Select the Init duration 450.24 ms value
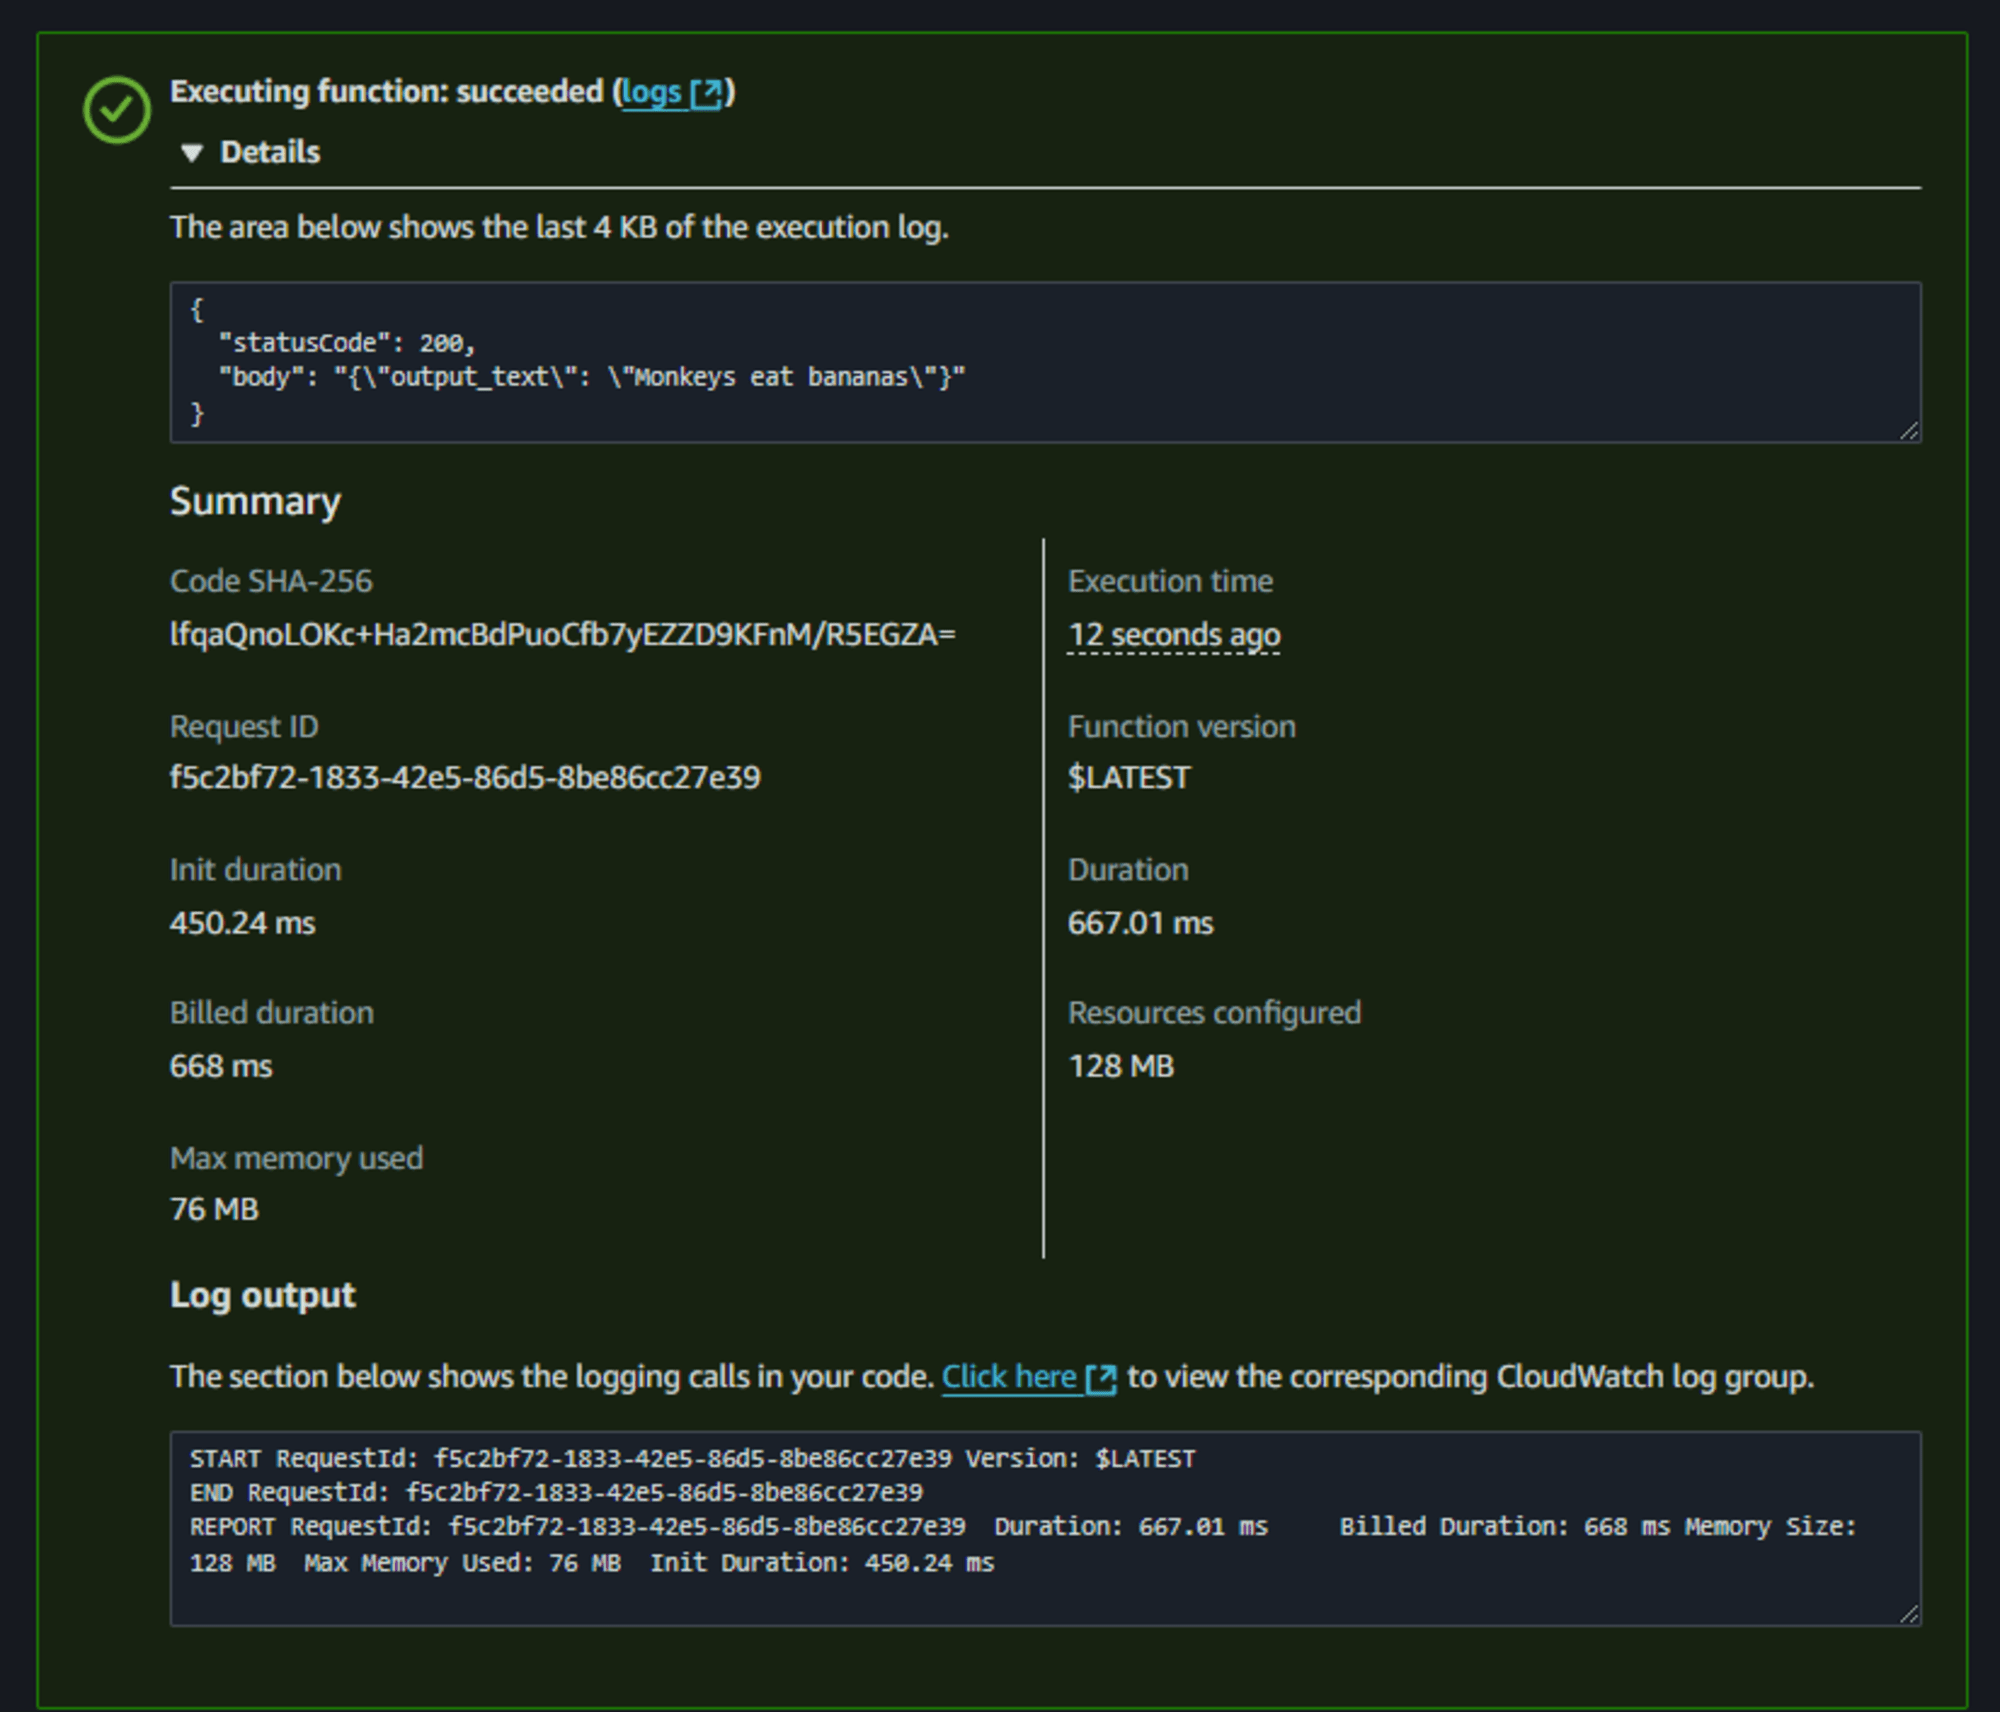Image resolution: width=2000 pixels, height=1712 pixels. [242, 923]
